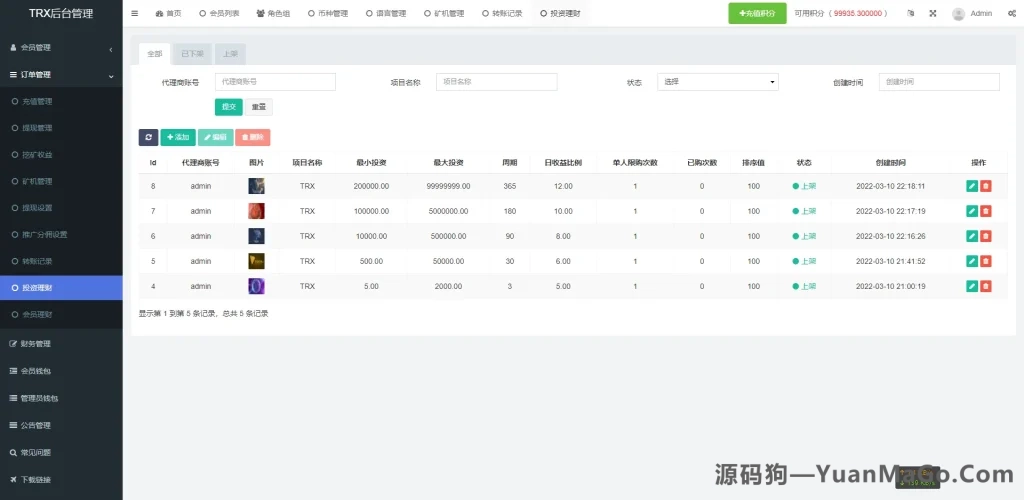Open the product image thumbnail in the Id 4 row
The image size is (1024, 500).
pos(256,286)
